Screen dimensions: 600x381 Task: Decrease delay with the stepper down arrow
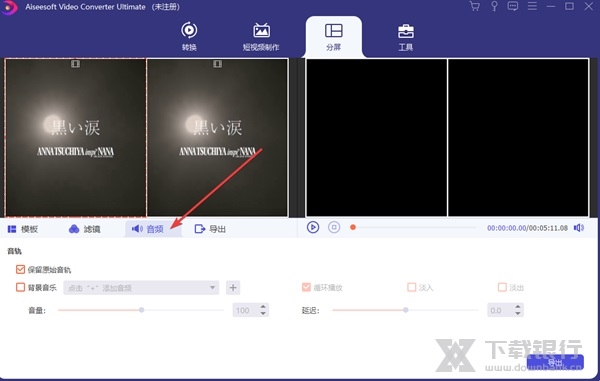click(x=518, y=314)
